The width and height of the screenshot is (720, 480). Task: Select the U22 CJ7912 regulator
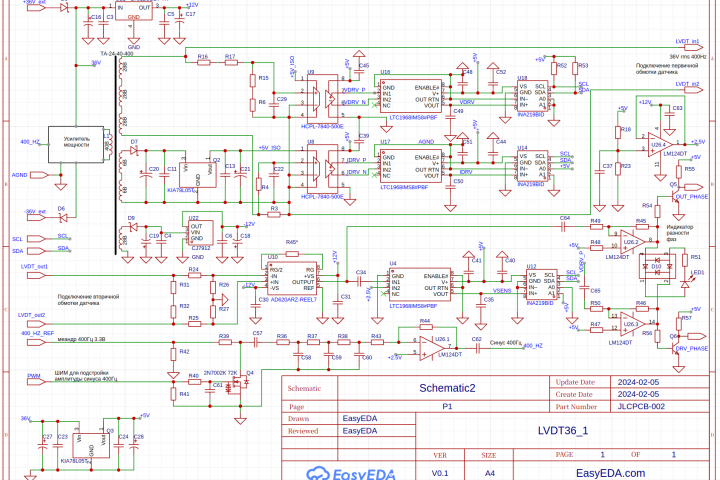point(201,233)
